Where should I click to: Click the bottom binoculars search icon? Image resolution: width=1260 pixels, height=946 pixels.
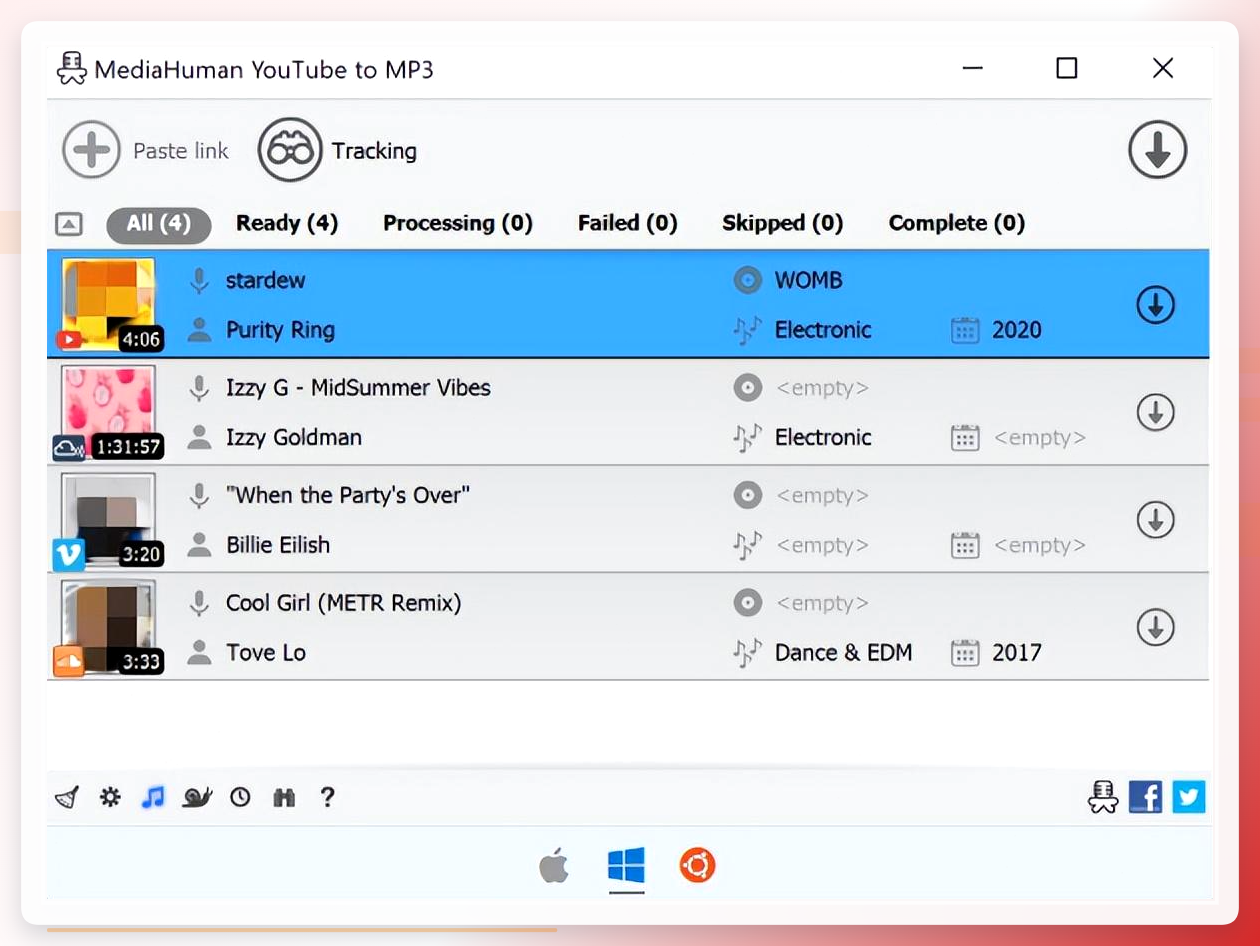click(284, 797)
